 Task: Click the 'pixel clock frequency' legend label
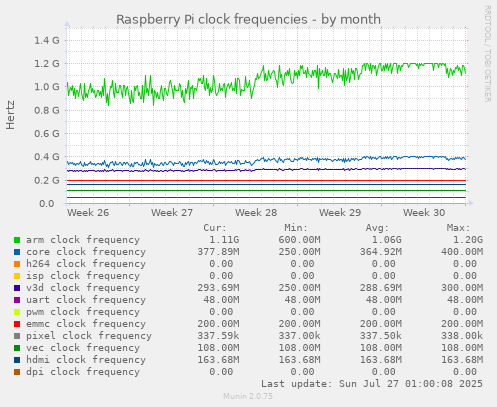coord(89,336)
